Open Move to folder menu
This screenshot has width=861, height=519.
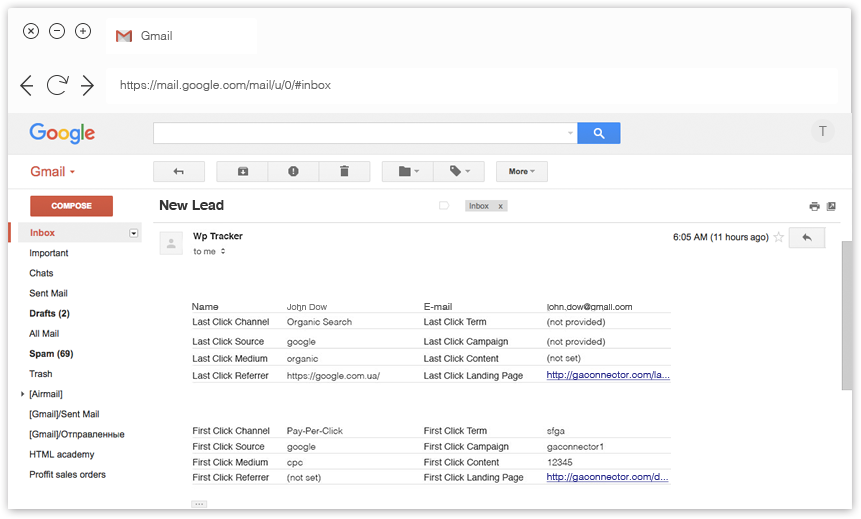tap(407, 171)
